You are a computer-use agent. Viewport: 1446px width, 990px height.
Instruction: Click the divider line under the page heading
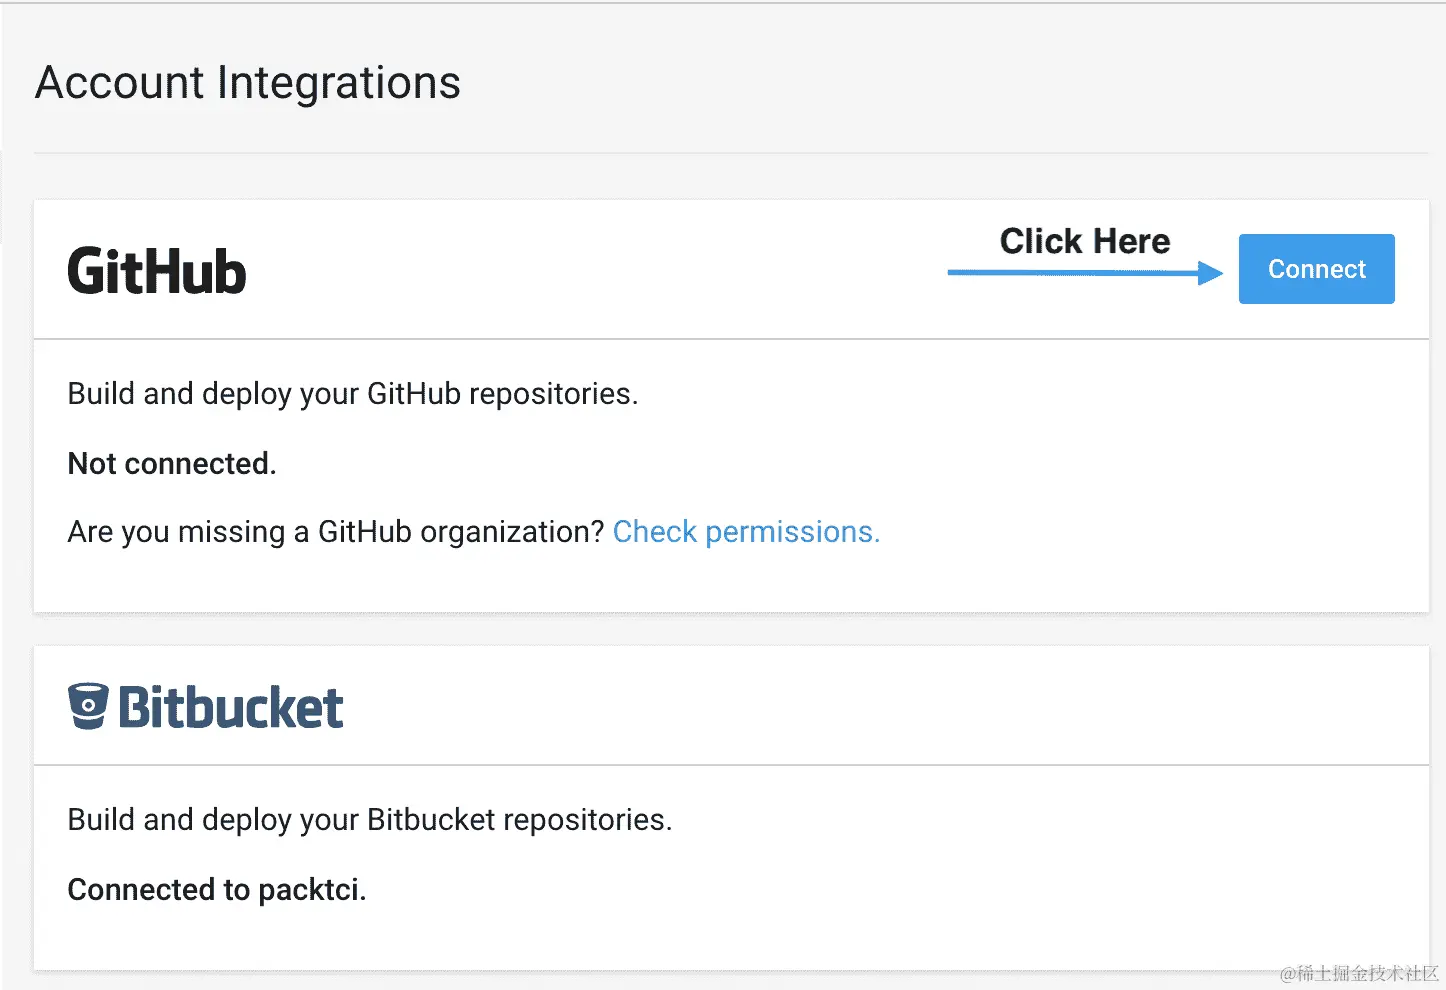point(730,153)
